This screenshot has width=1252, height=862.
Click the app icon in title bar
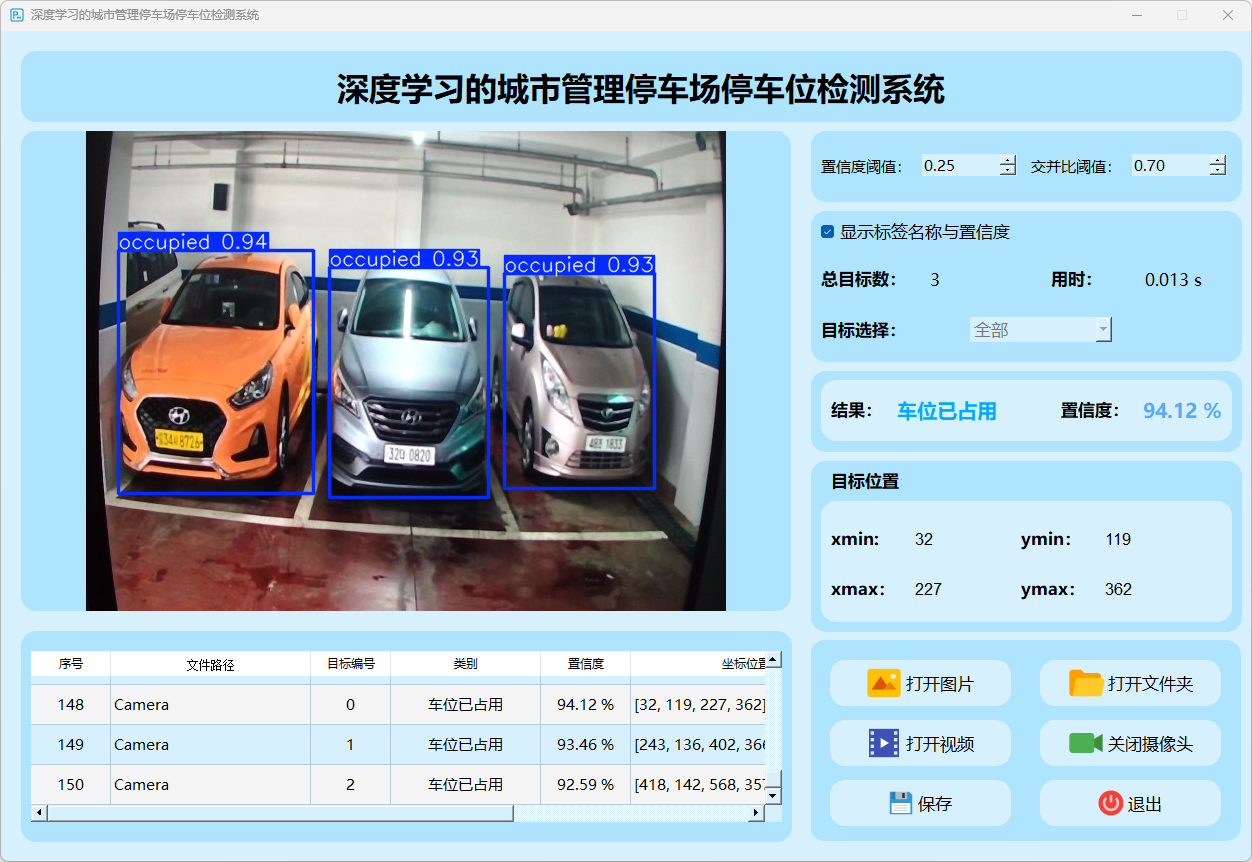16,15
